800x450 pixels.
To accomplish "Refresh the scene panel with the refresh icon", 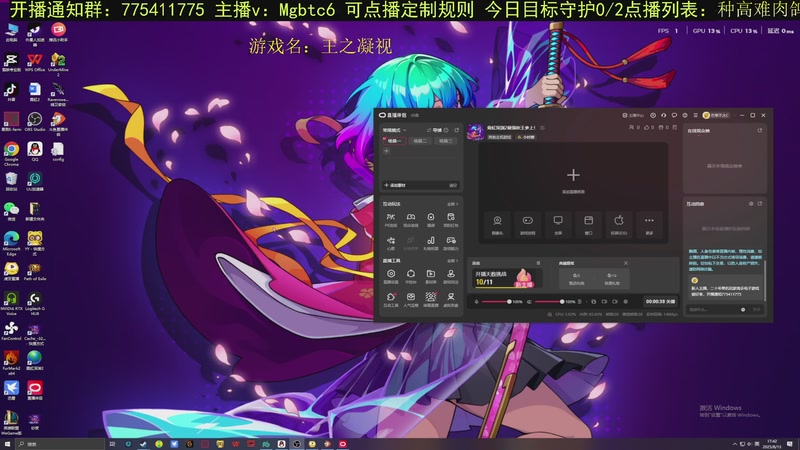I will [457, 130].
